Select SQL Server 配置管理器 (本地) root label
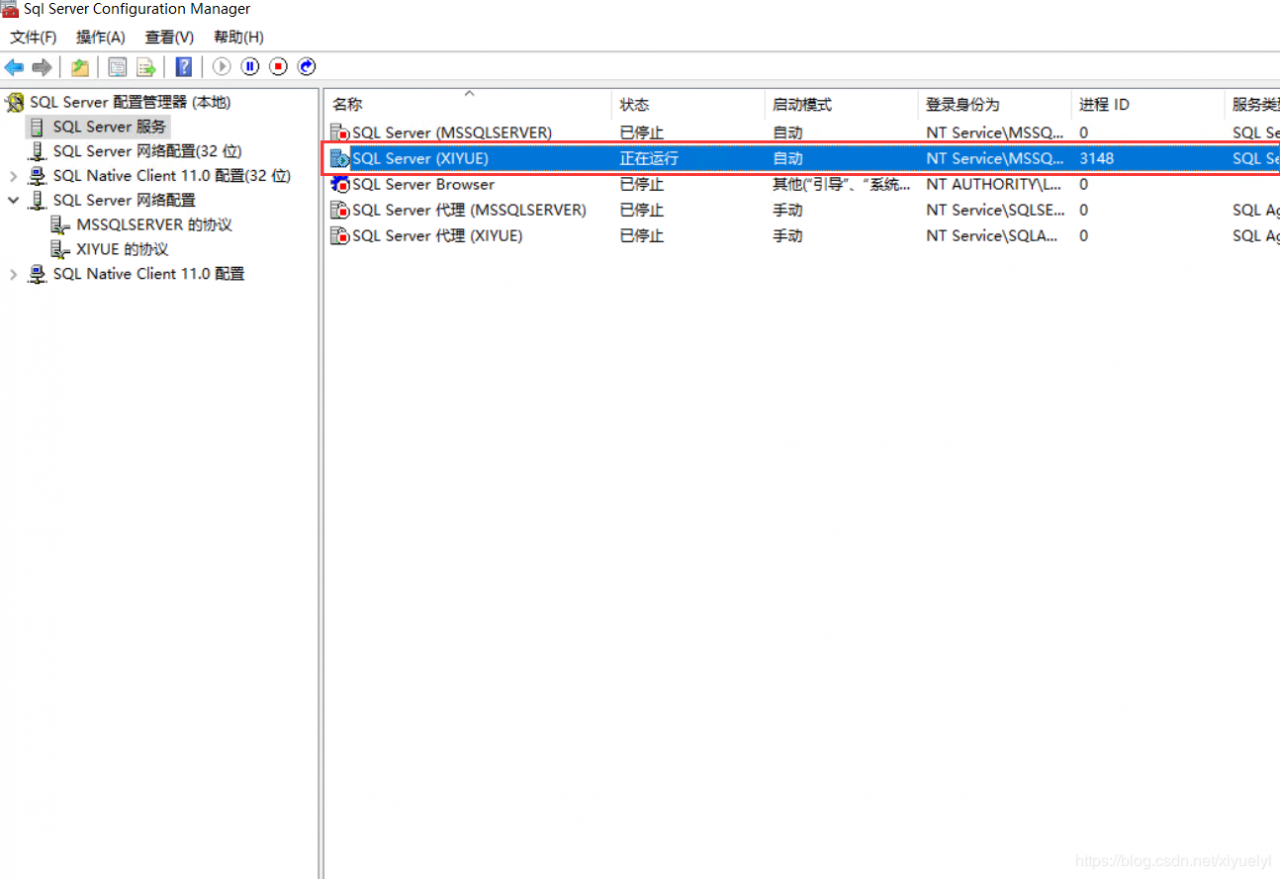The width and height of the screenshot is (1280, 879). [130, 102]
